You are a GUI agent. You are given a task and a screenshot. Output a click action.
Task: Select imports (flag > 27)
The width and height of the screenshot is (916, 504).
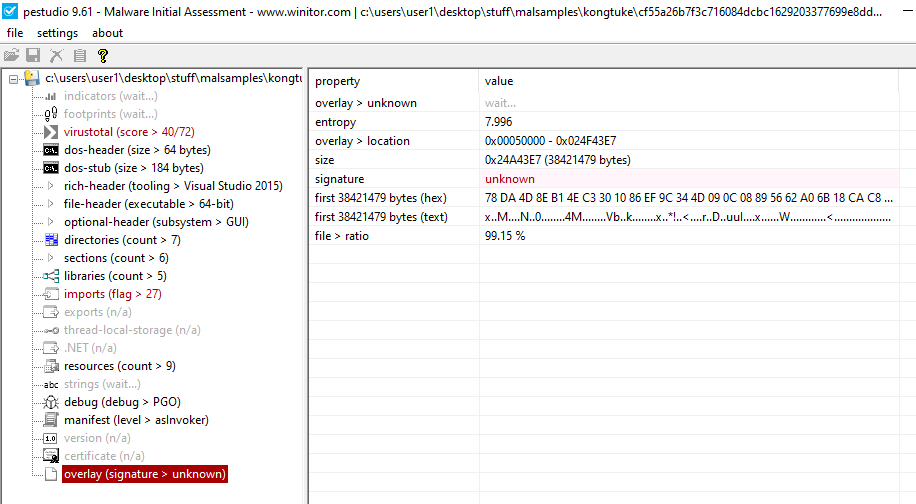point(113,294)
